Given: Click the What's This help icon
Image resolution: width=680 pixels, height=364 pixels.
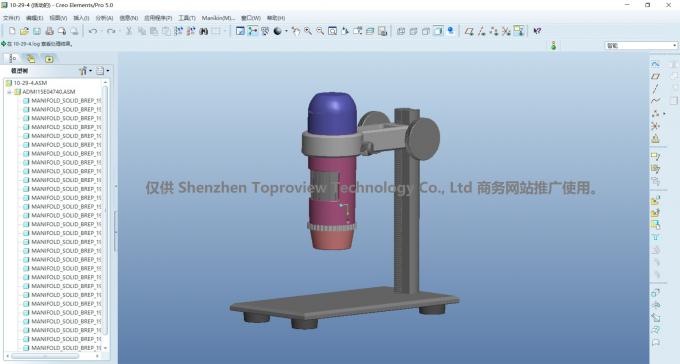Looking at the screenshot, I should pyautogui.click(x=537, y=31).
